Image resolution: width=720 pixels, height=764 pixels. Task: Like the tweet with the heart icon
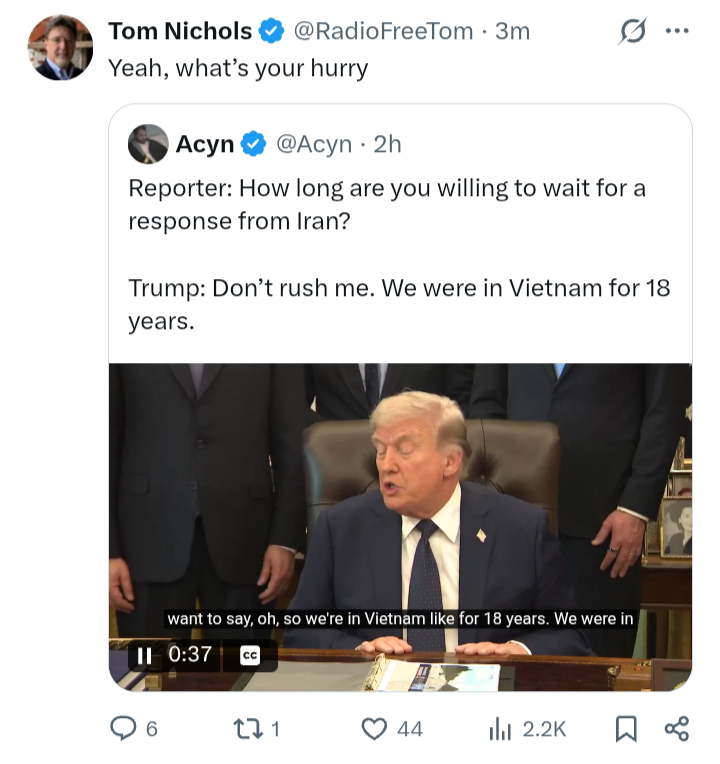pos(374,729)
